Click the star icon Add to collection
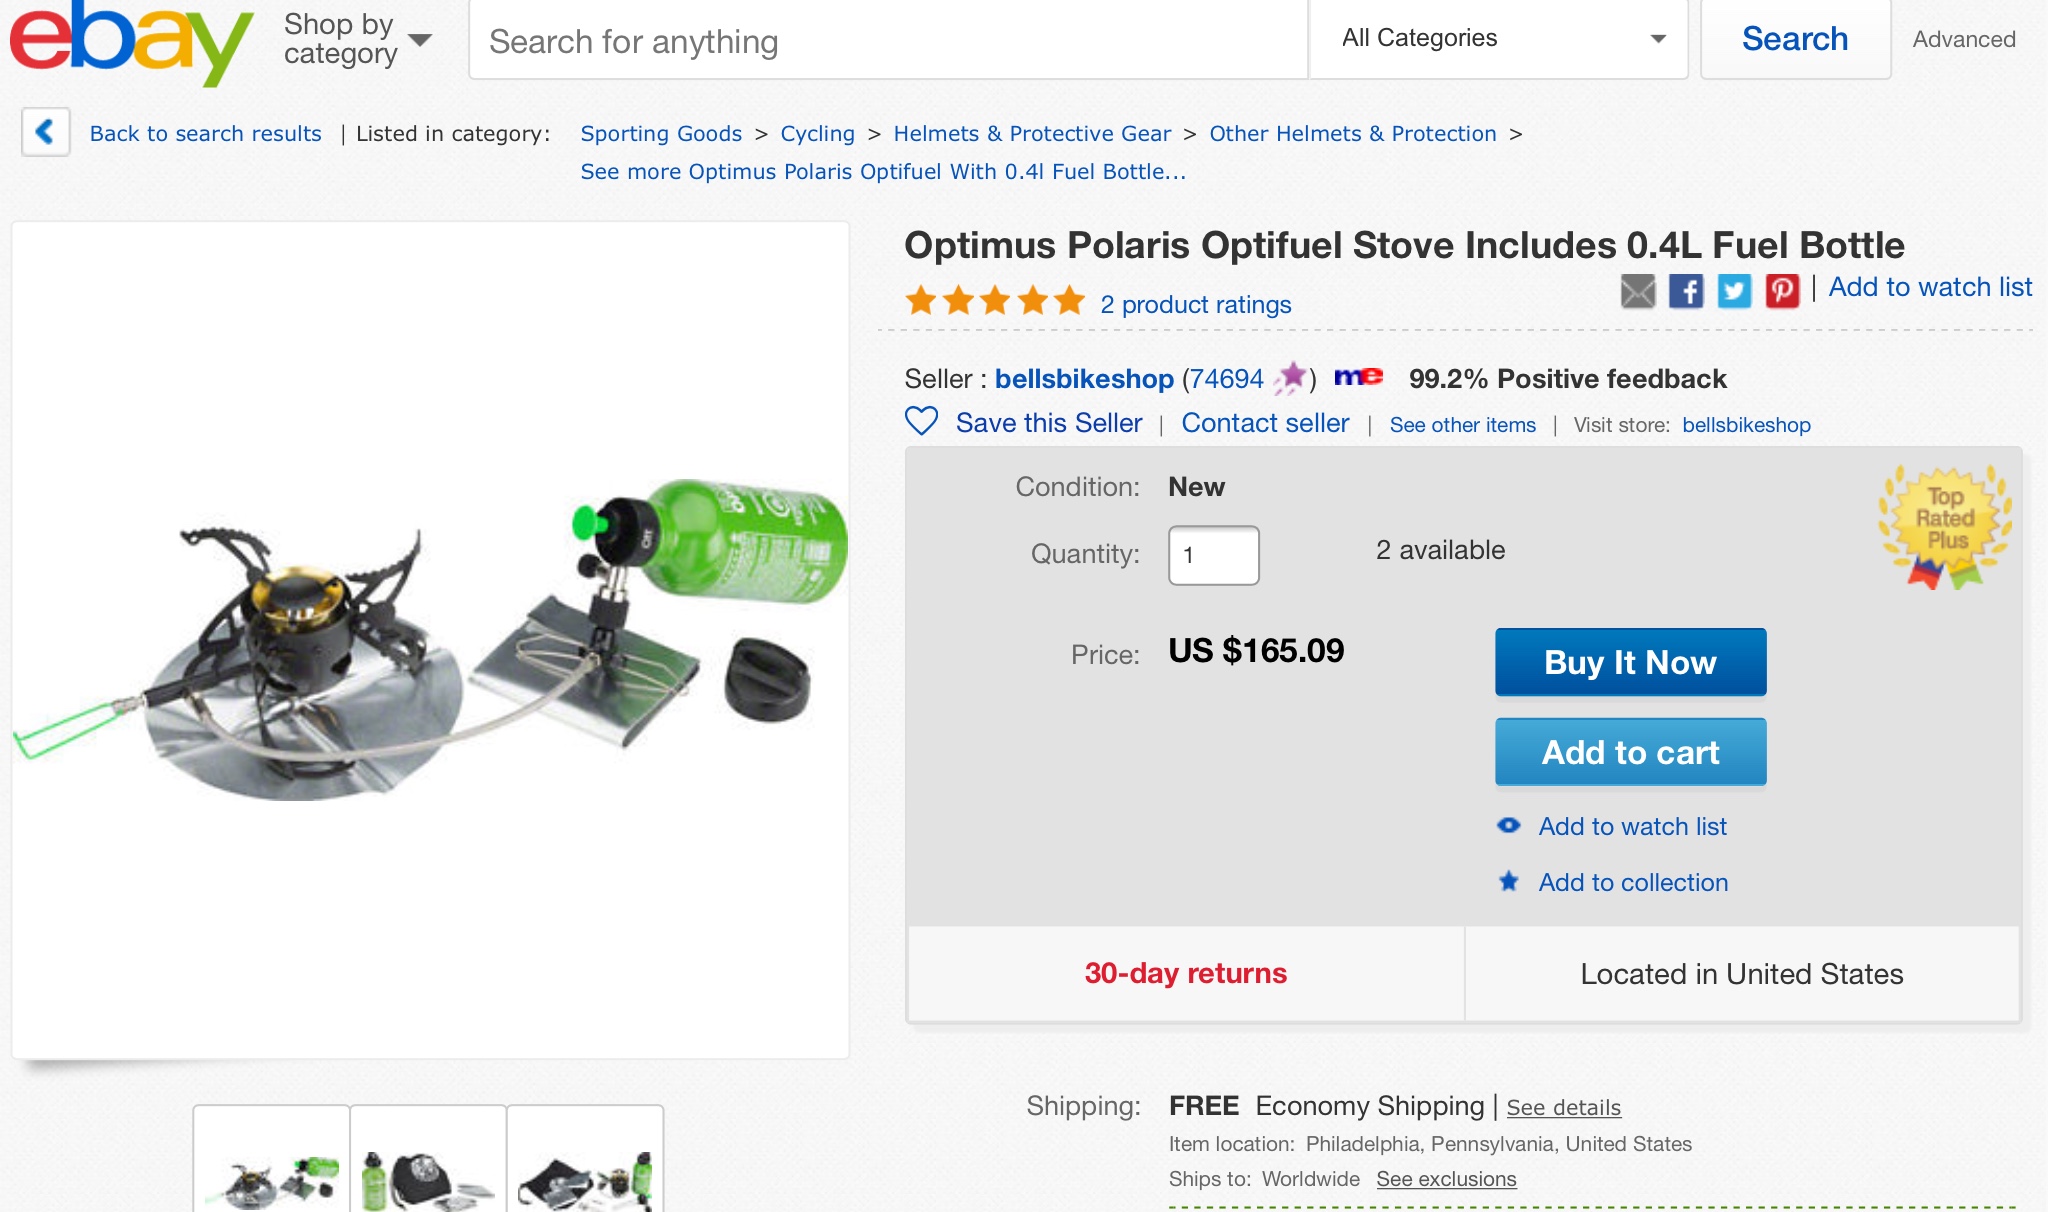 click(1509, 882)
